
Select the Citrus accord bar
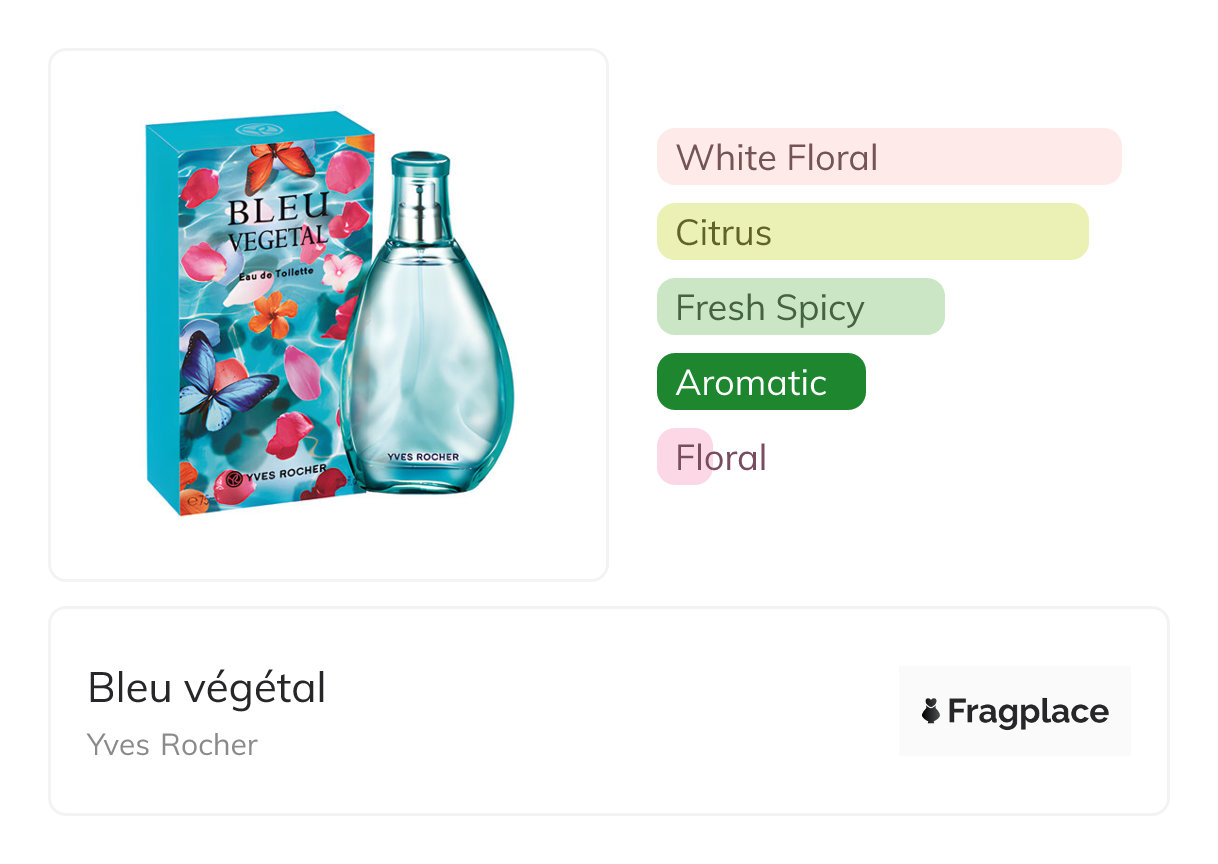tap(872, 232)
